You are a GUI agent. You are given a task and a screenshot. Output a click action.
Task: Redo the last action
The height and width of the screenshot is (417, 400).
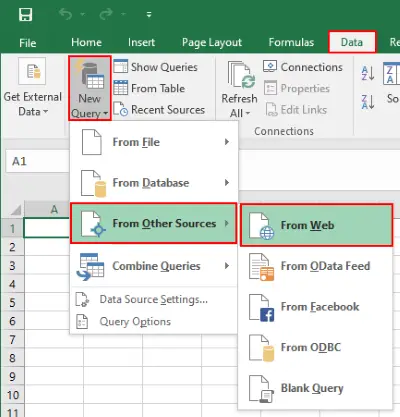click(x=107, y=14)
